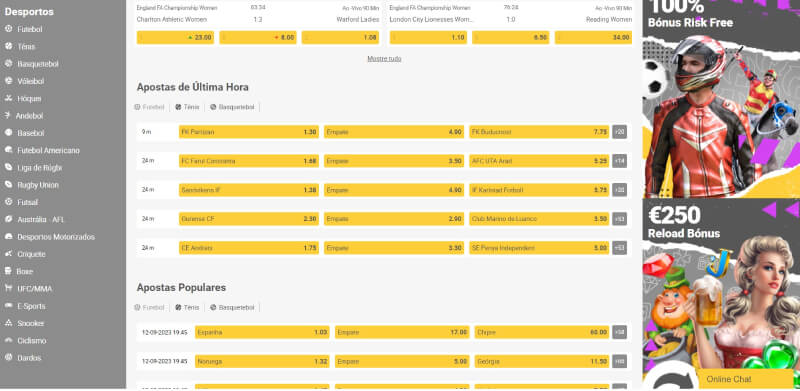Bet on FC Farul Constanta at 1.68
This screenshot has height=391, width=800.
pos(248,161)
